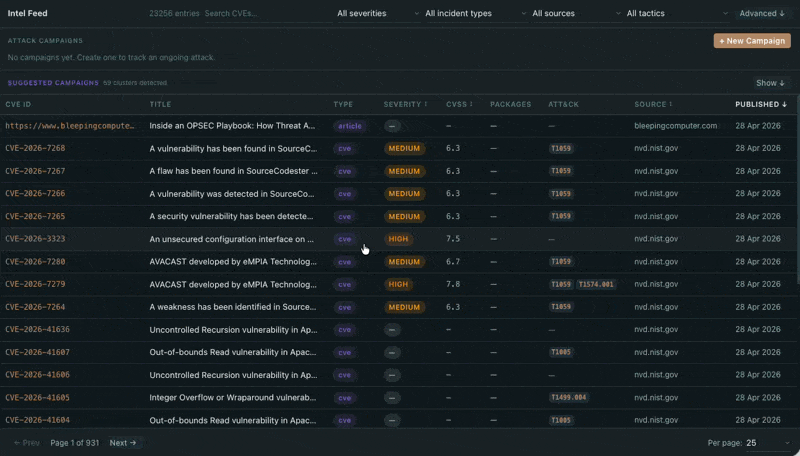The width and height of the screenshot is (800, 456).
Task: Expand the Advanced filters
Action: [762, 13]
